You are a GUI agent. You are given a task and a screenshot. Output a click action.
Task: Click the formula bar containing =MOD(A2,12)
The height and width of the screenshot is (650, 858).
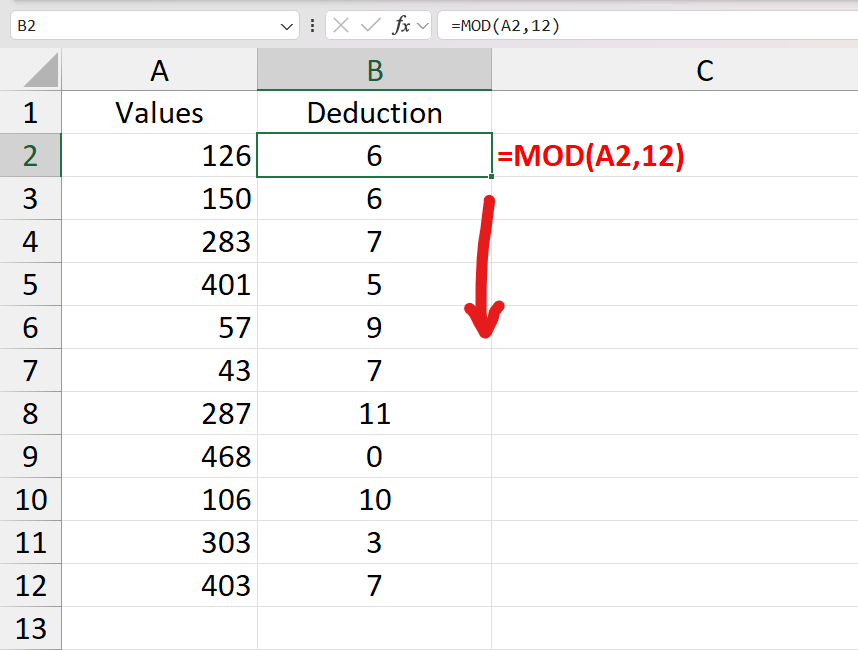click(648, 26)
